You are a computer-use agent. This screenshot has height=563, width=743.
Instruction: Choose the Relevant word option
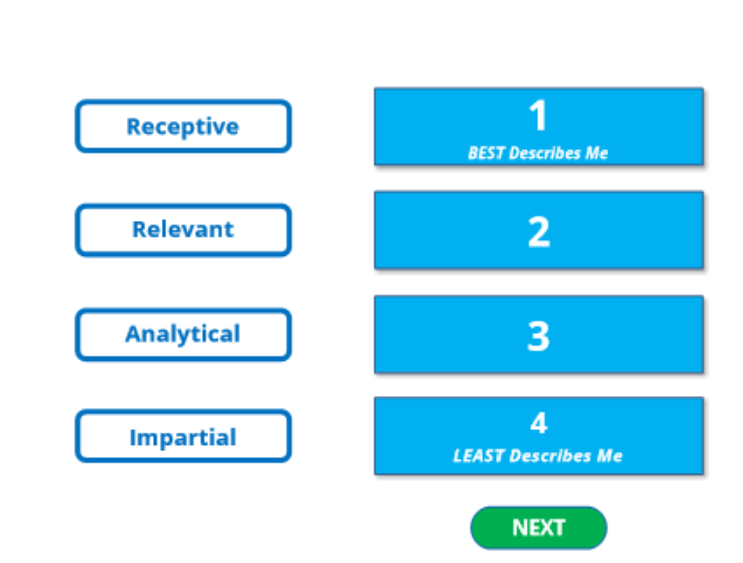(183, 230)
